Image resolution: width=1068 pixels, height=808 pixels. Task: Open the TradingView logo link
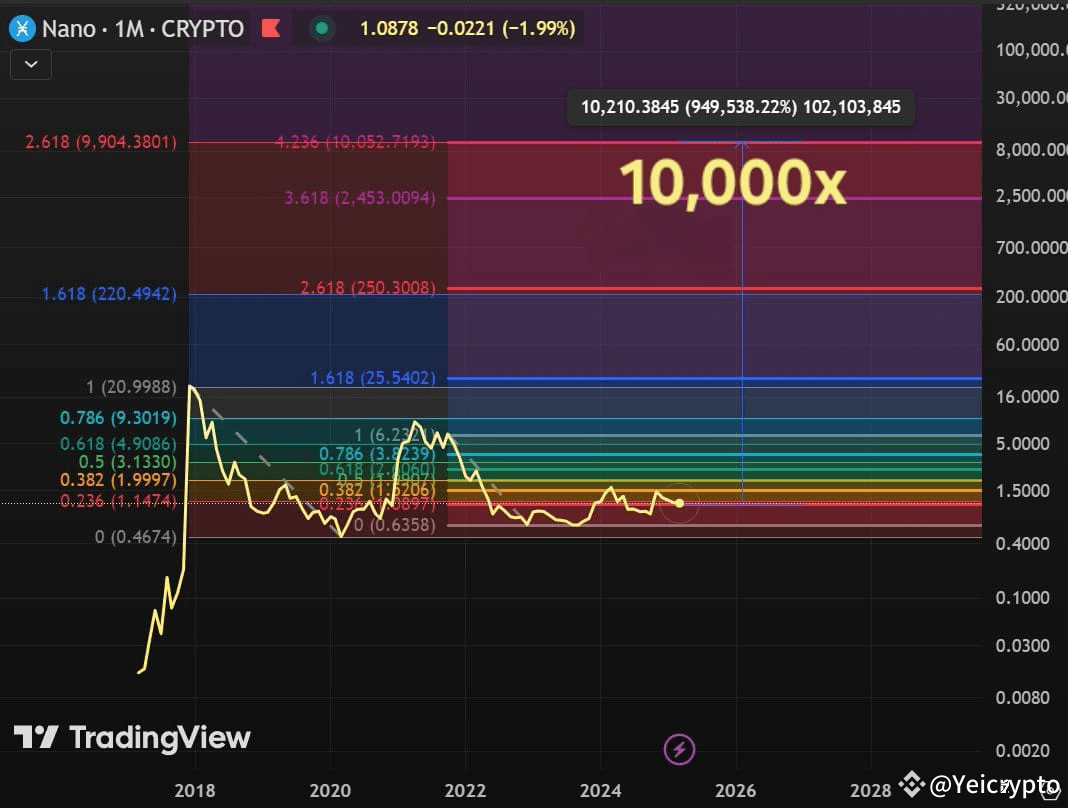132,737
